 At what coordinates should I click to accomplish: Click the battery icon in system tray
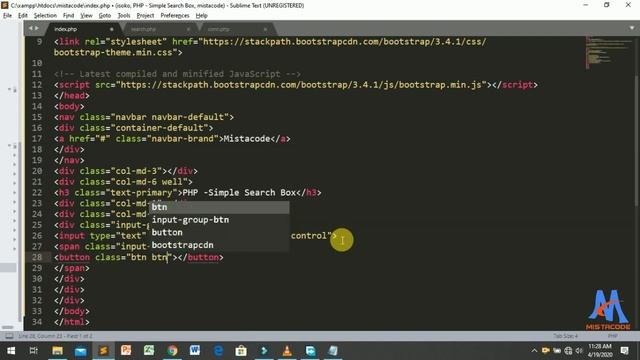[x=557, y=351]
